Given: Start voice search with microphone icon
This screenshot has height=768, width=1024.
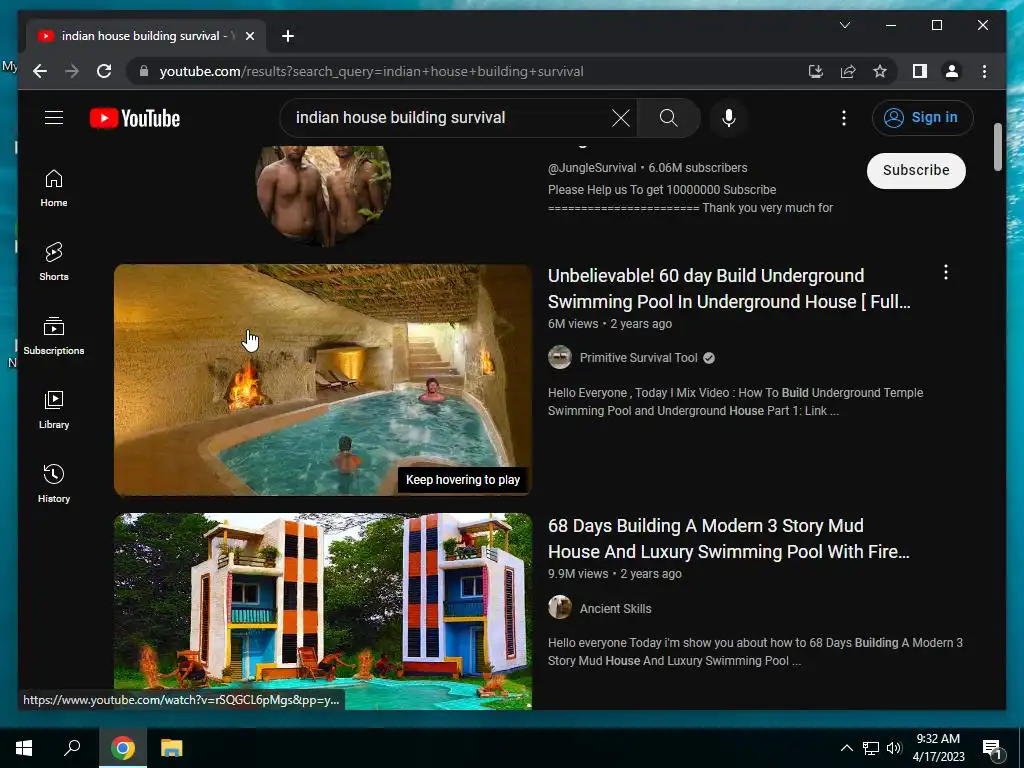Looking at the screenshot, I should coord(729,118).
